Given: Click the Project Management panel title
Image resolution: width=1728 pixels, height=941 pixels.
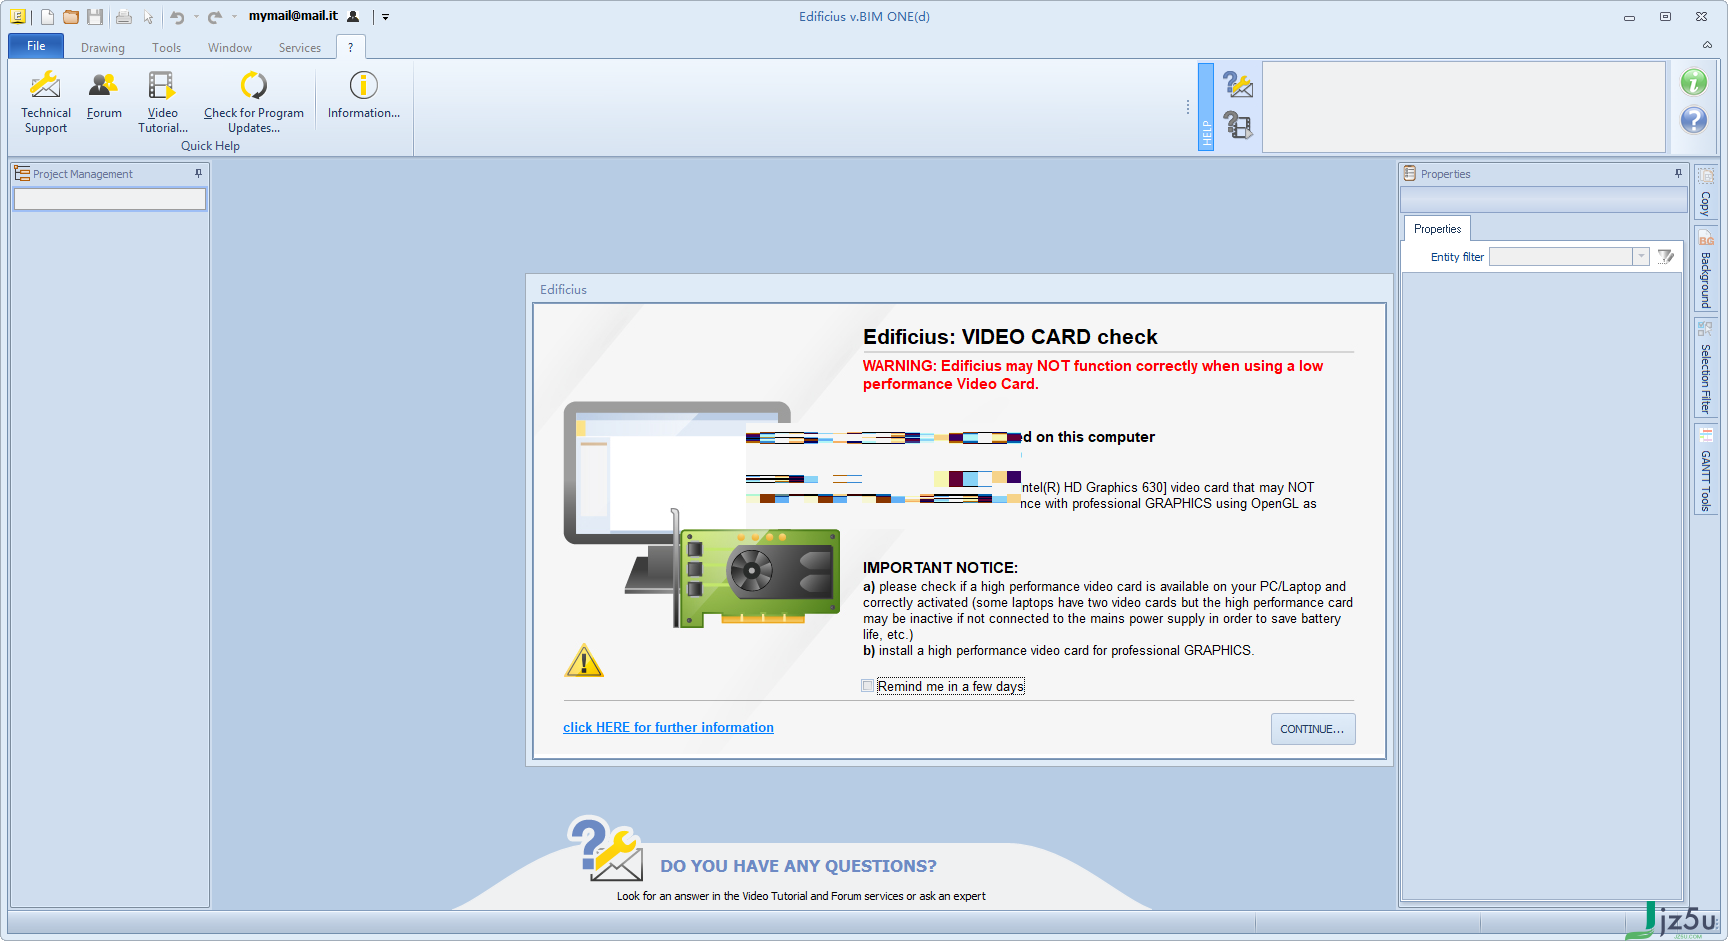Looking at the screenshot, I should [83, 174].
